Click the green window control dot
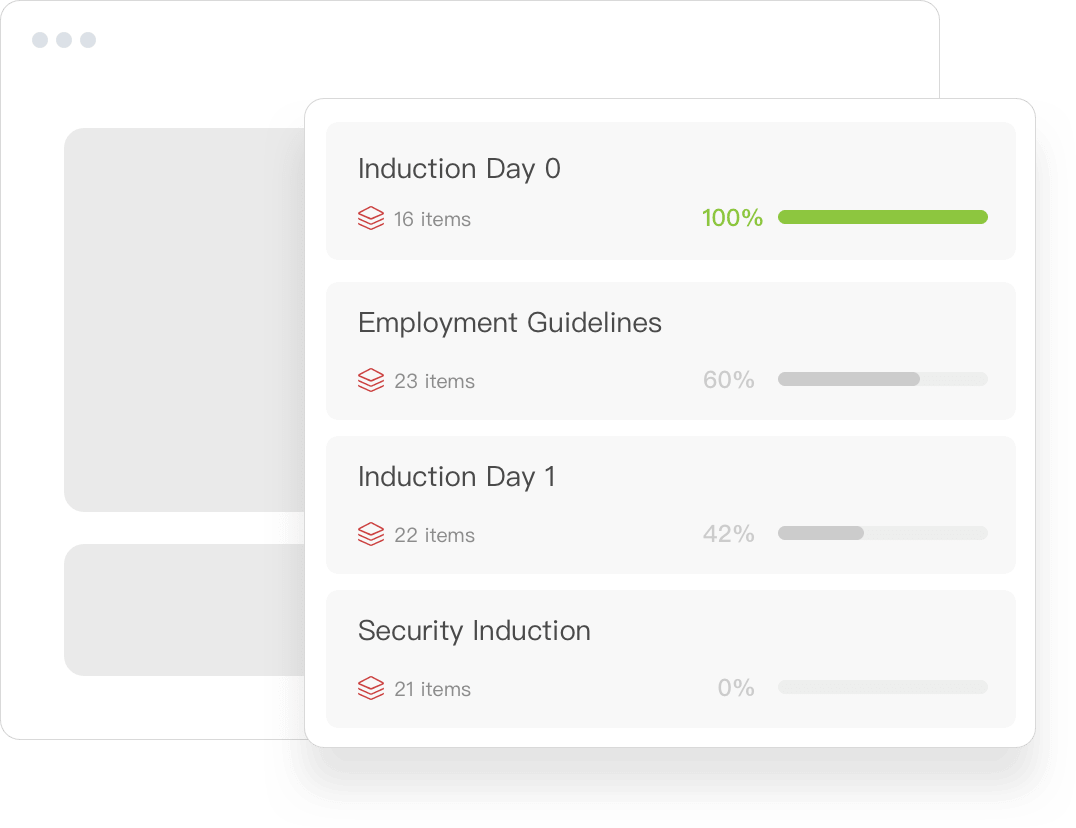The width and height of the screenshot is (1076, 828). pos(86,40)
